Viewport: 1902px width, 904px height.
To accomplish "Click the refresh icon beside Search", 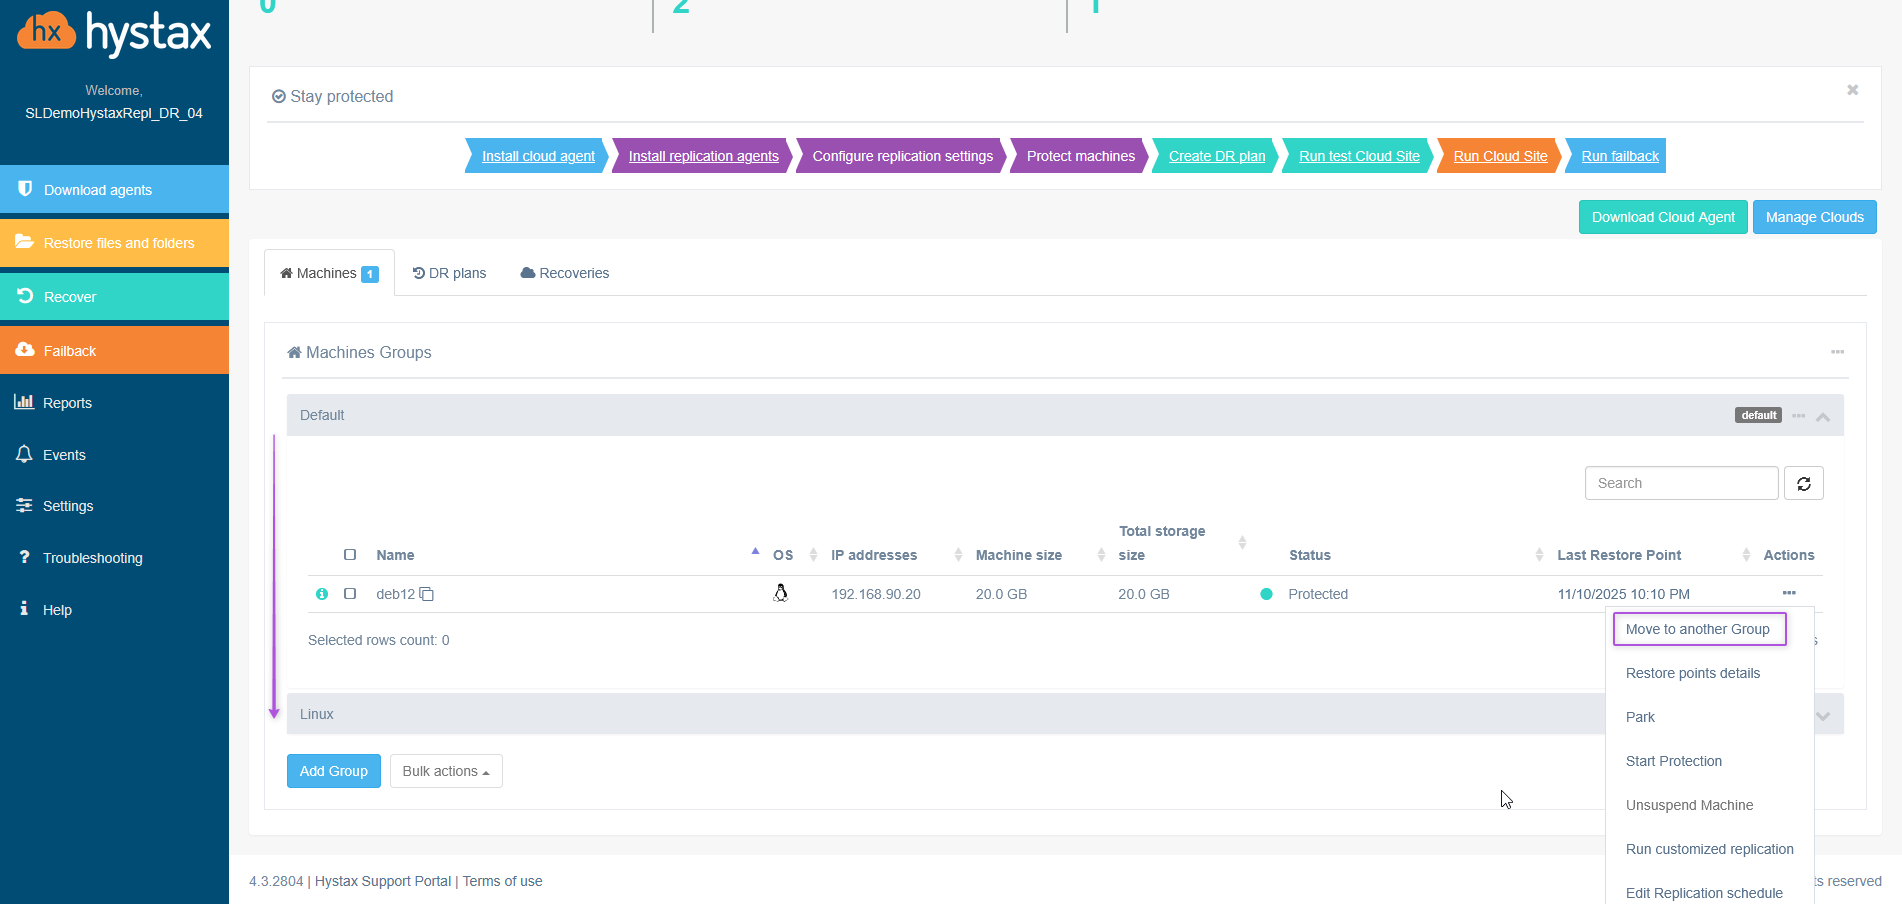I will tap(1803, 483).
